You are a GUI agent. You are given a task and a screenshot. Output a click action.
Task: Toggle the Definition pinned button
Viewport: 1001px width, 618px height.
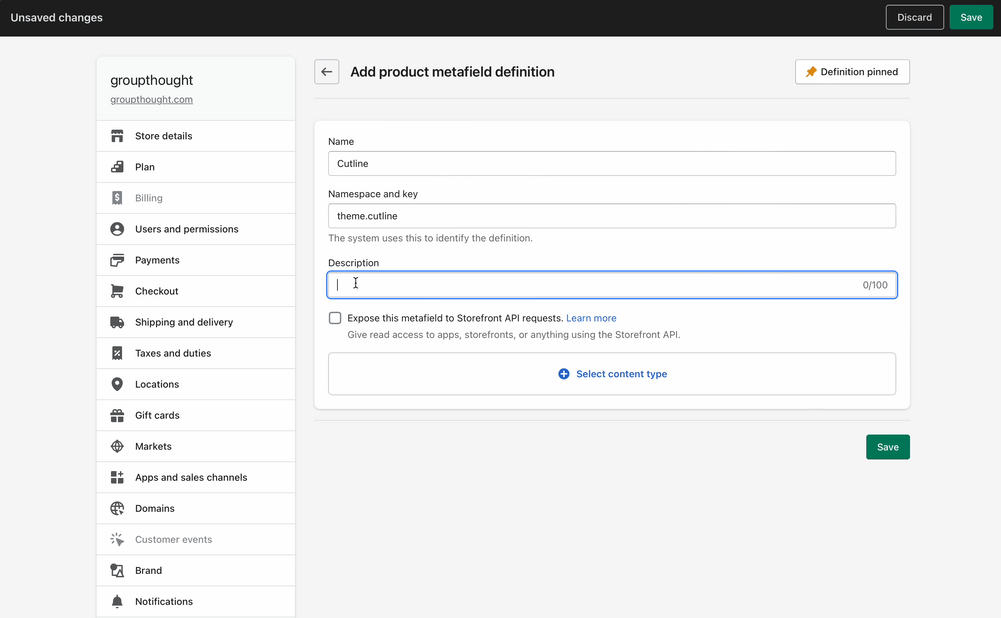coord(852,72)
